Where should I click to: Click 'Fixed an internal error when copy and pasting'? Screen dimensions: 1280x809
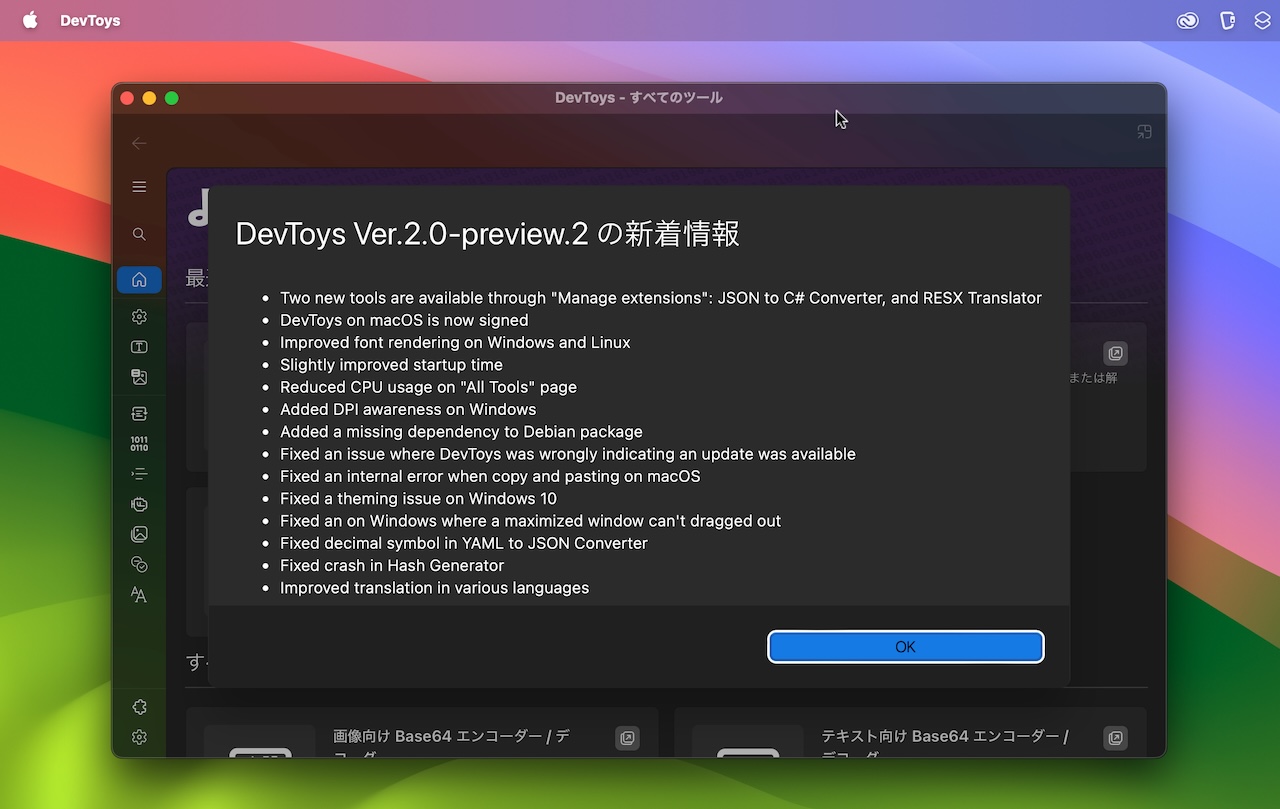pyautogui.click(x=490, y=476)
